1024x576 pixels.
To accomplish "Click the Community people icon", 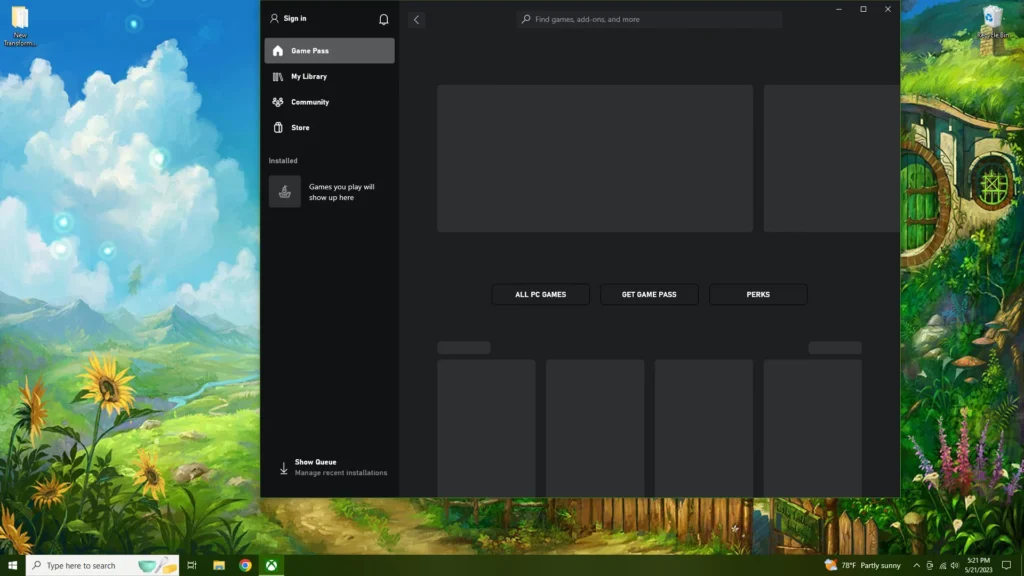I will point(278,102).
